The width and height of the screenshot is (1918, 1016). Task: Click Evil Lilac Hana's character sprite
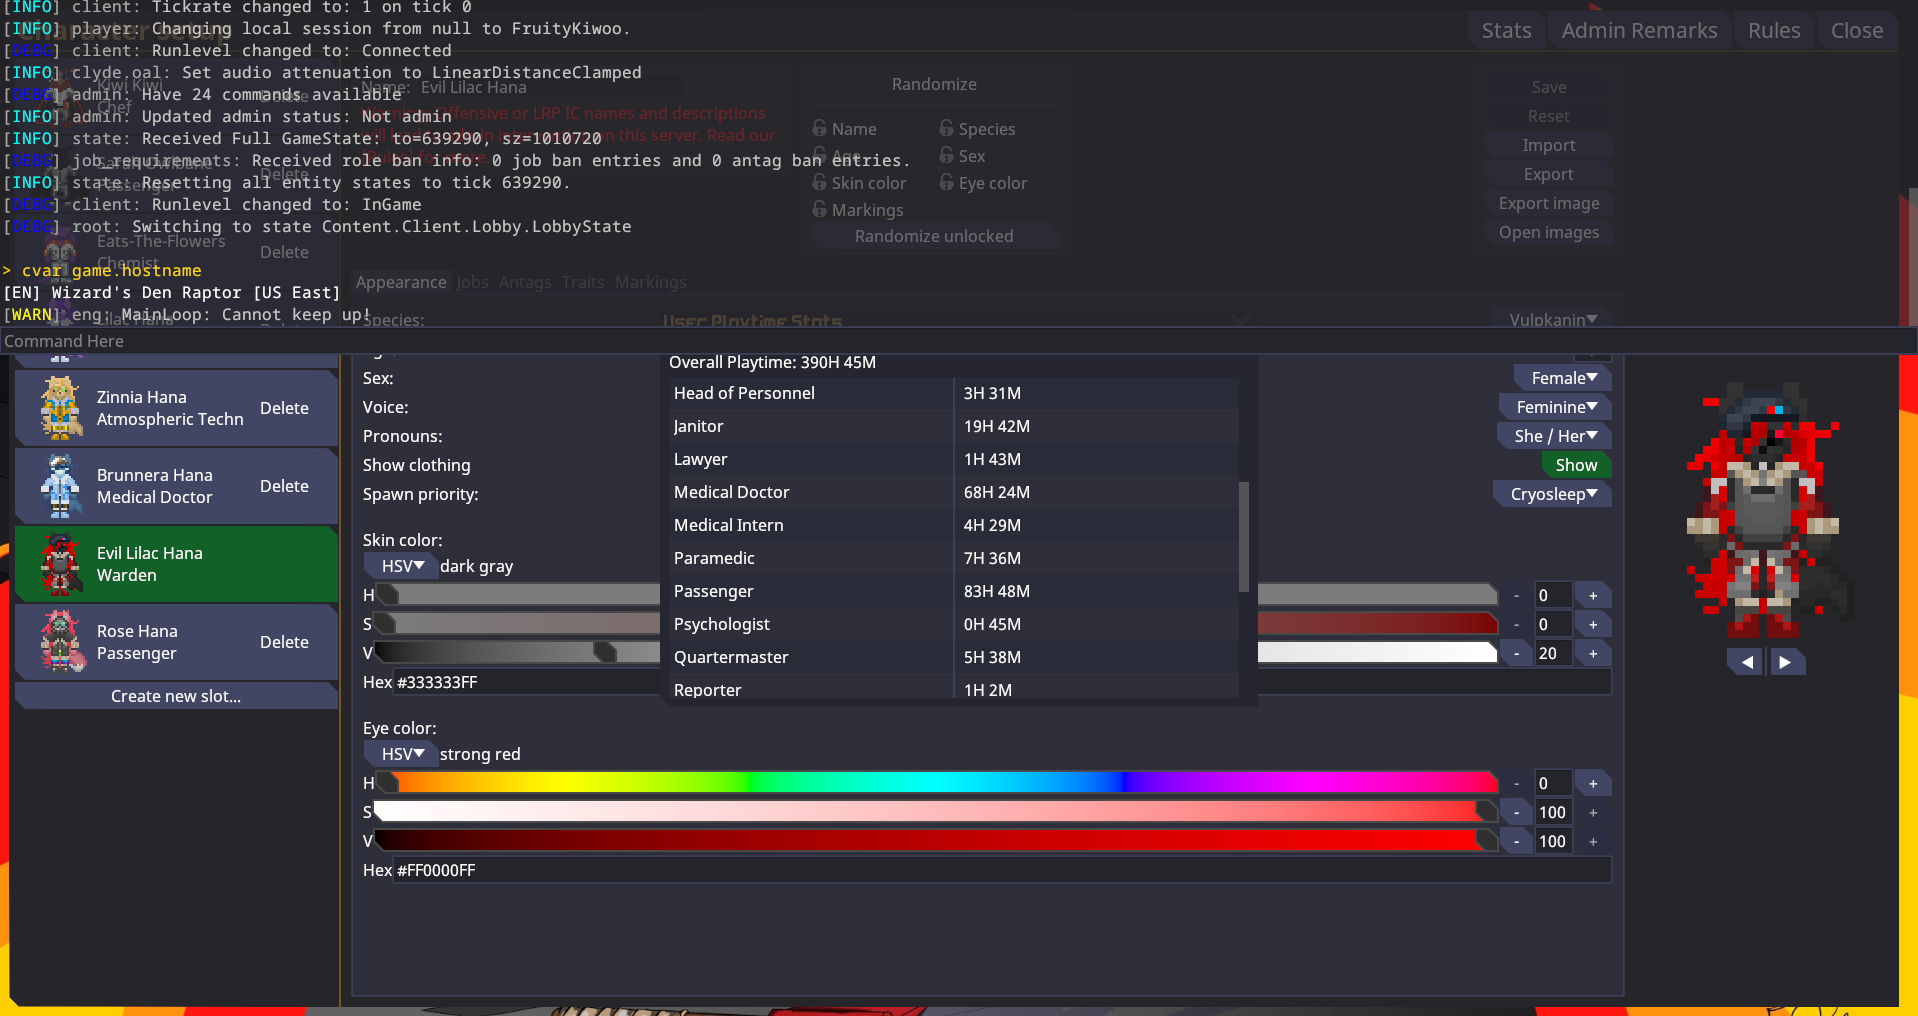(61, 564)
